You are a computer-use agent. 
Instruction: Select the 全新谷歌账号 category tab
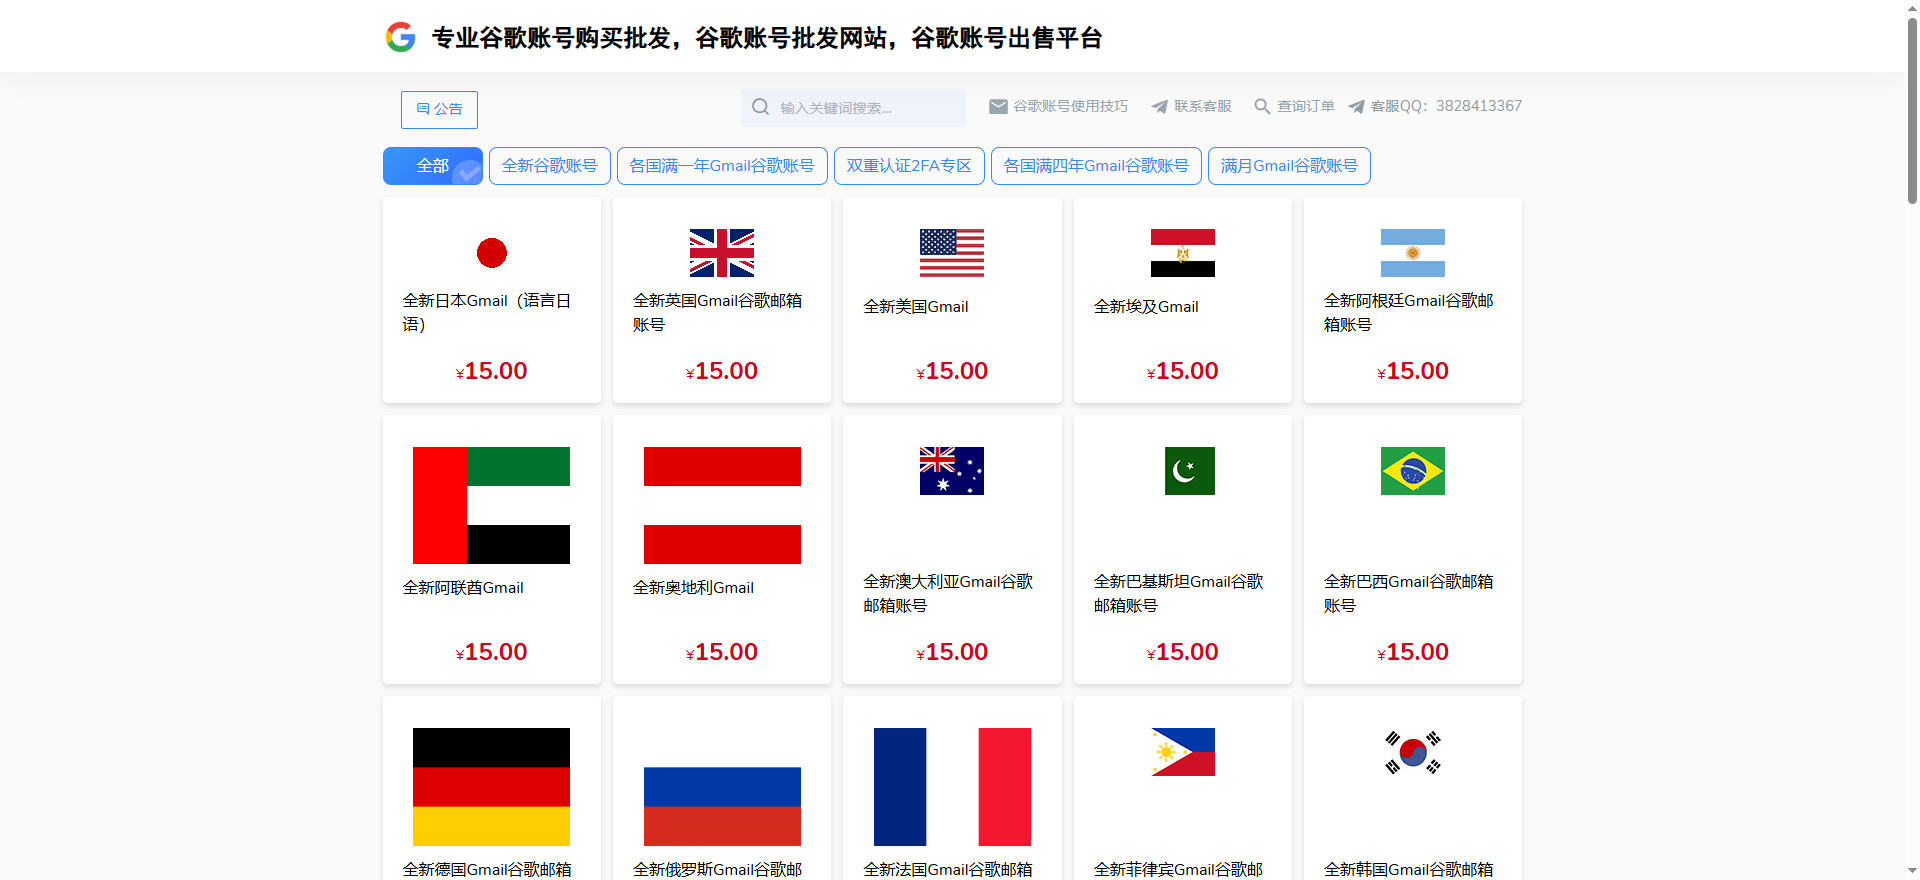(550, 166)
